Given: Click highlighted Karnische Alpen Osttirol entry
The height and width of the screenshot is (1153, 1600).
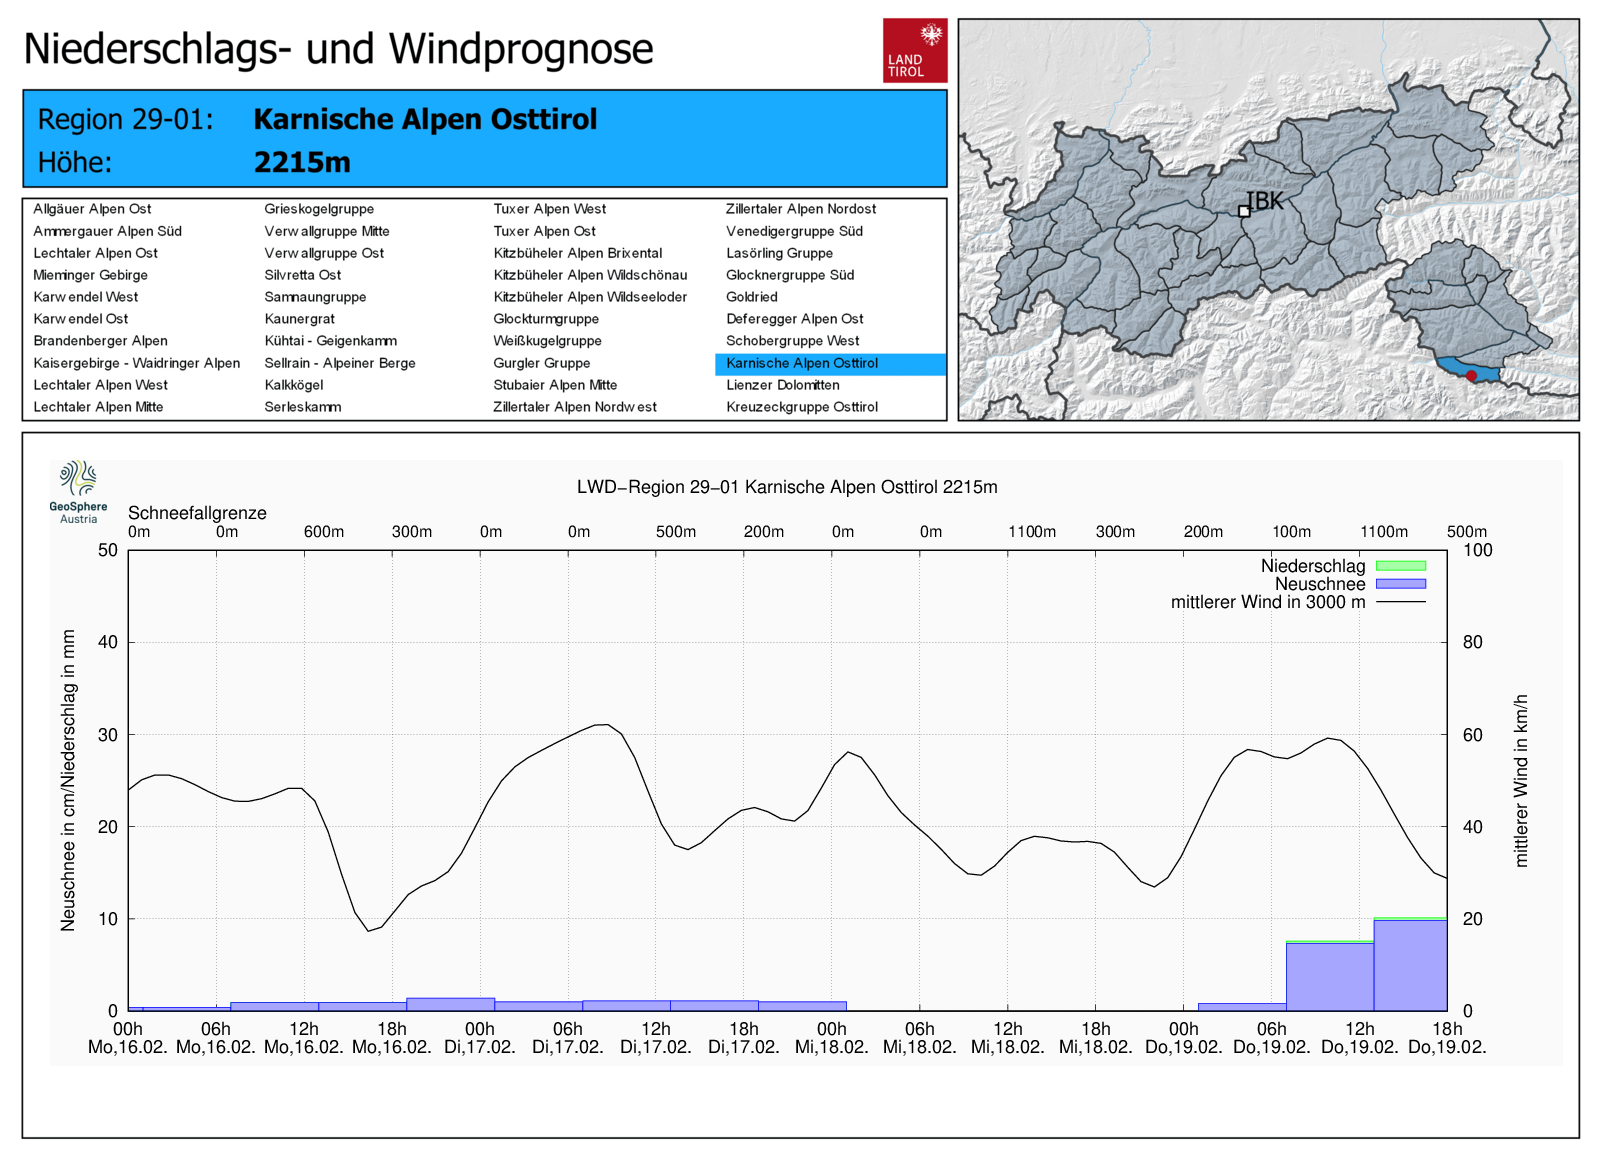Looking at the screenshot, I should click(x=830, y=364).
